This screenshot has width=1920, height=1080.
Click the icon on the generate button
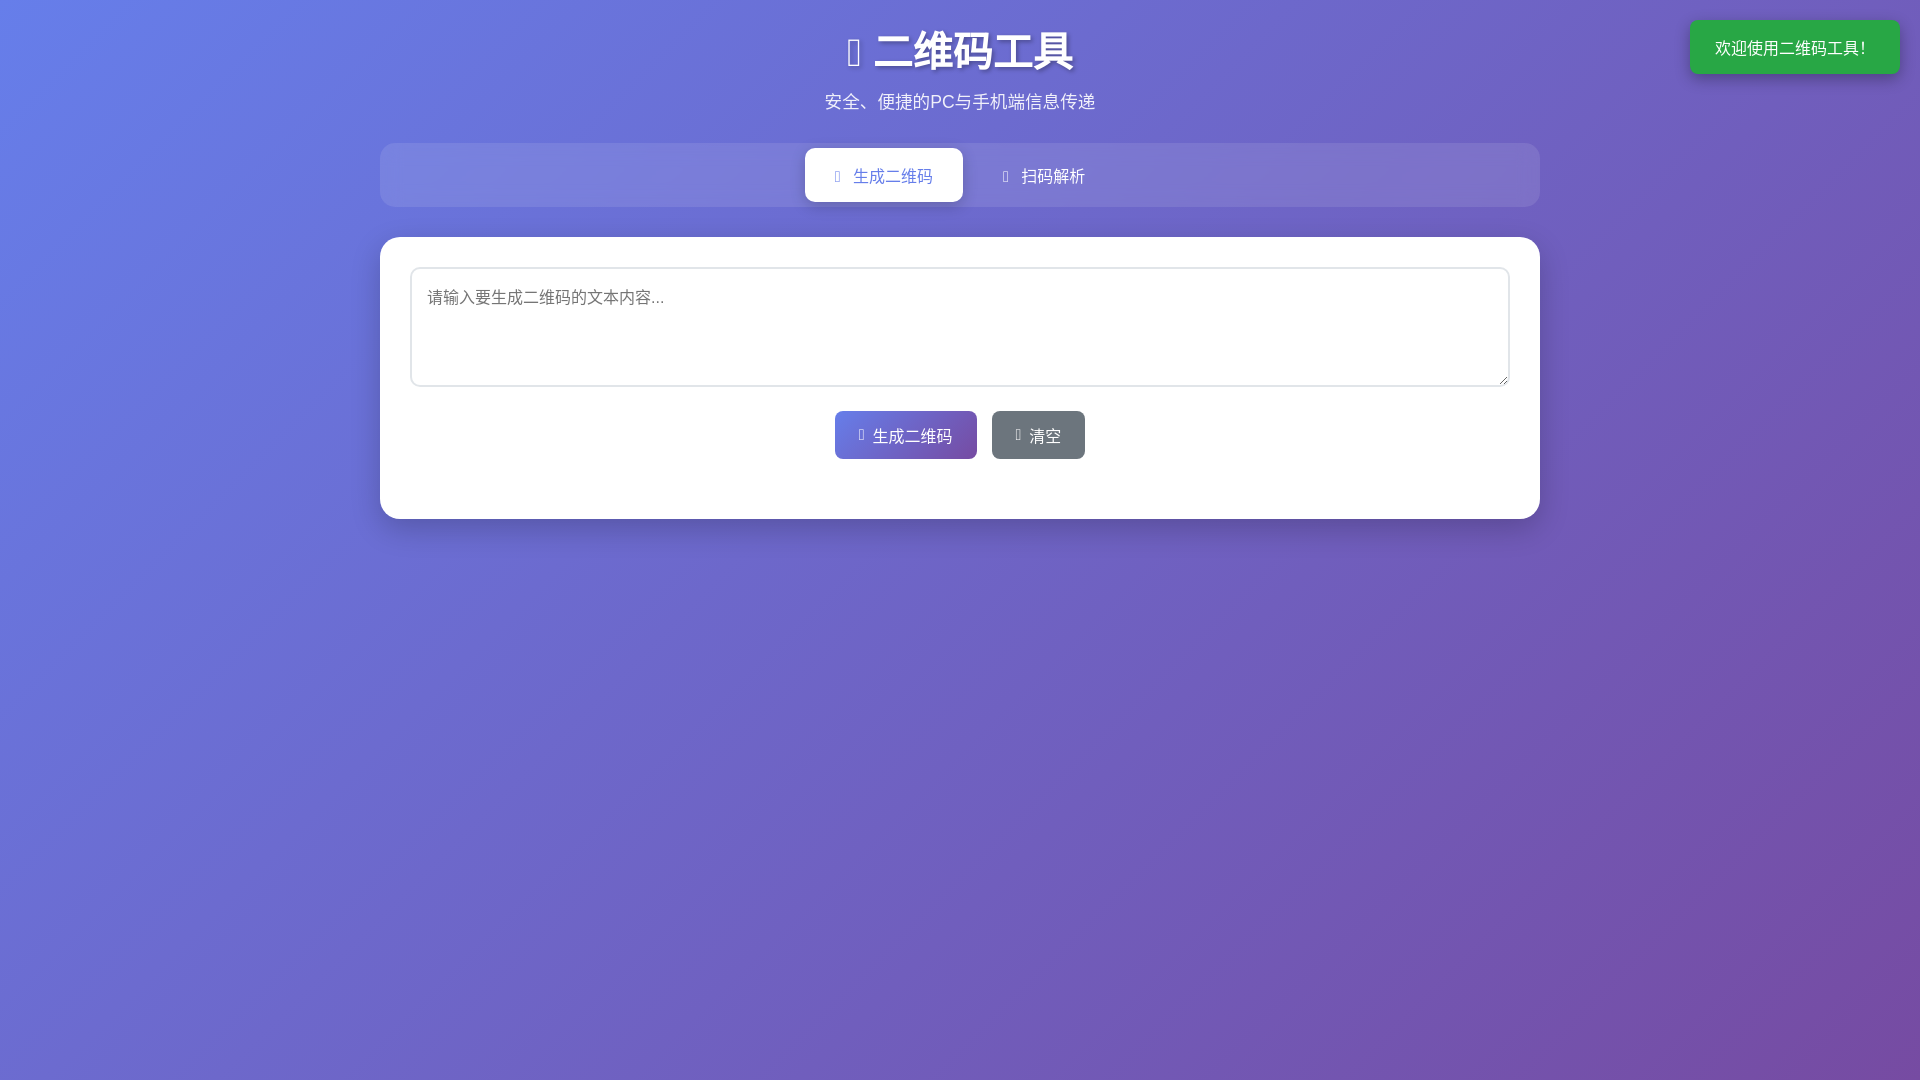point(861,435)
